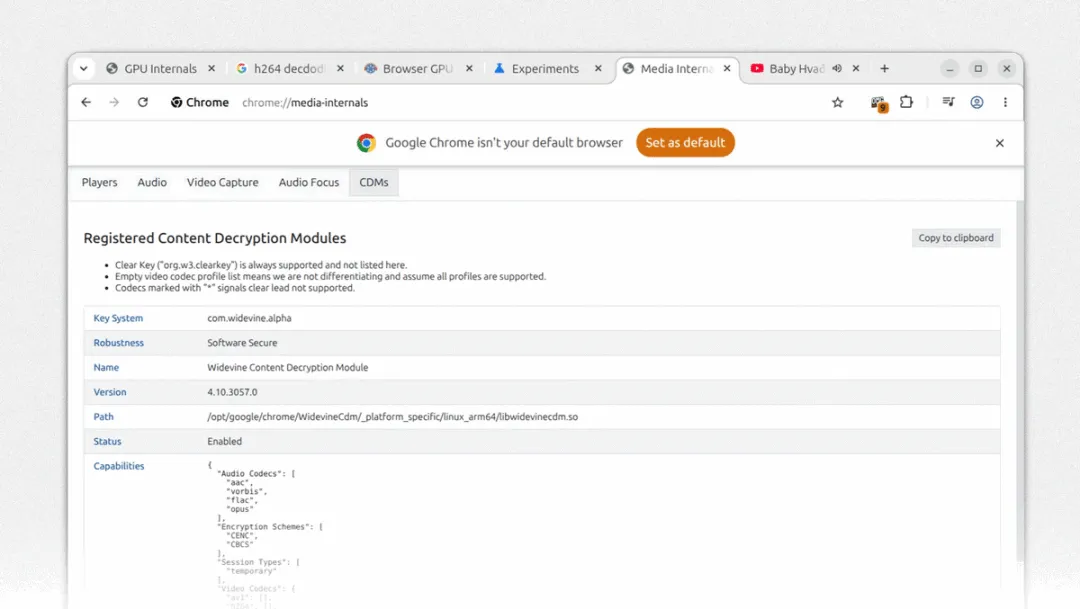This screenshot has width=1080, height=609.
Task: Select the Key System label
Action: [x=118, y=318]
